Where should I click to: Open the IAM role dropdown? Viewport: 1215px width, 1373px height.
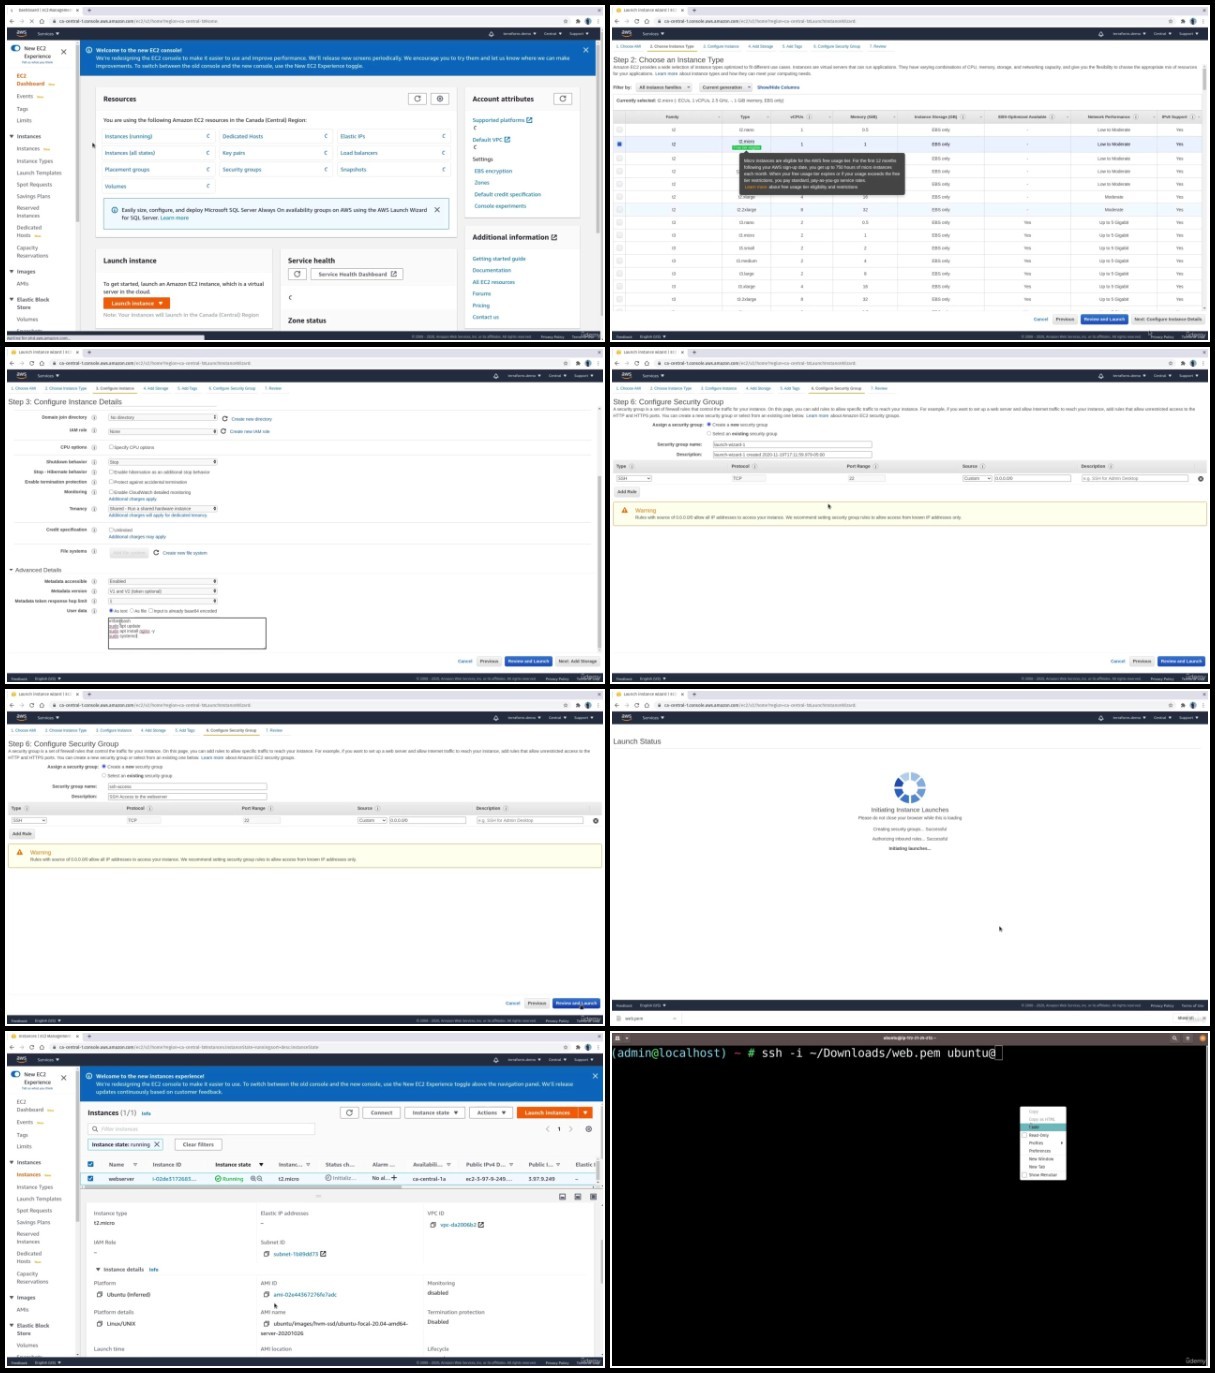coord(163,431)
